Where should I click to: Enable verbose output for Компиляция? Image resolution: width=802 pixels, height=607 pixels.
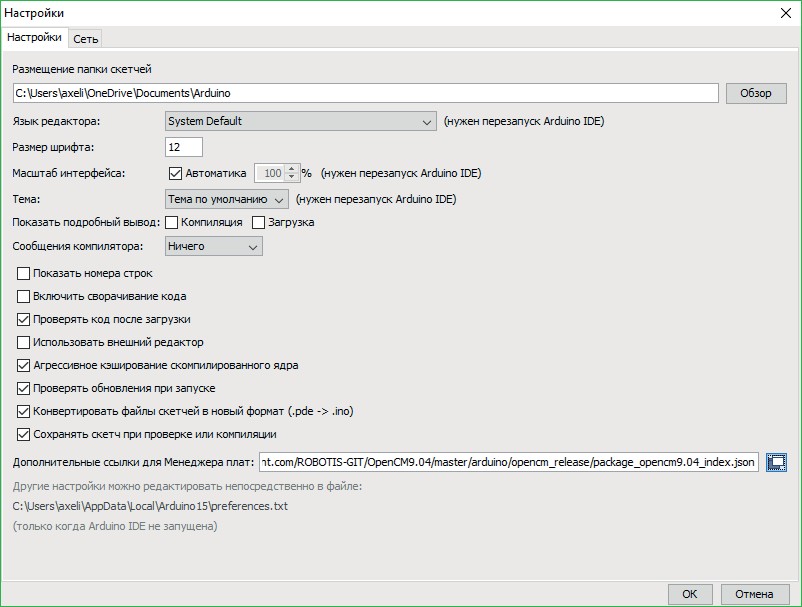coord(172,222)
